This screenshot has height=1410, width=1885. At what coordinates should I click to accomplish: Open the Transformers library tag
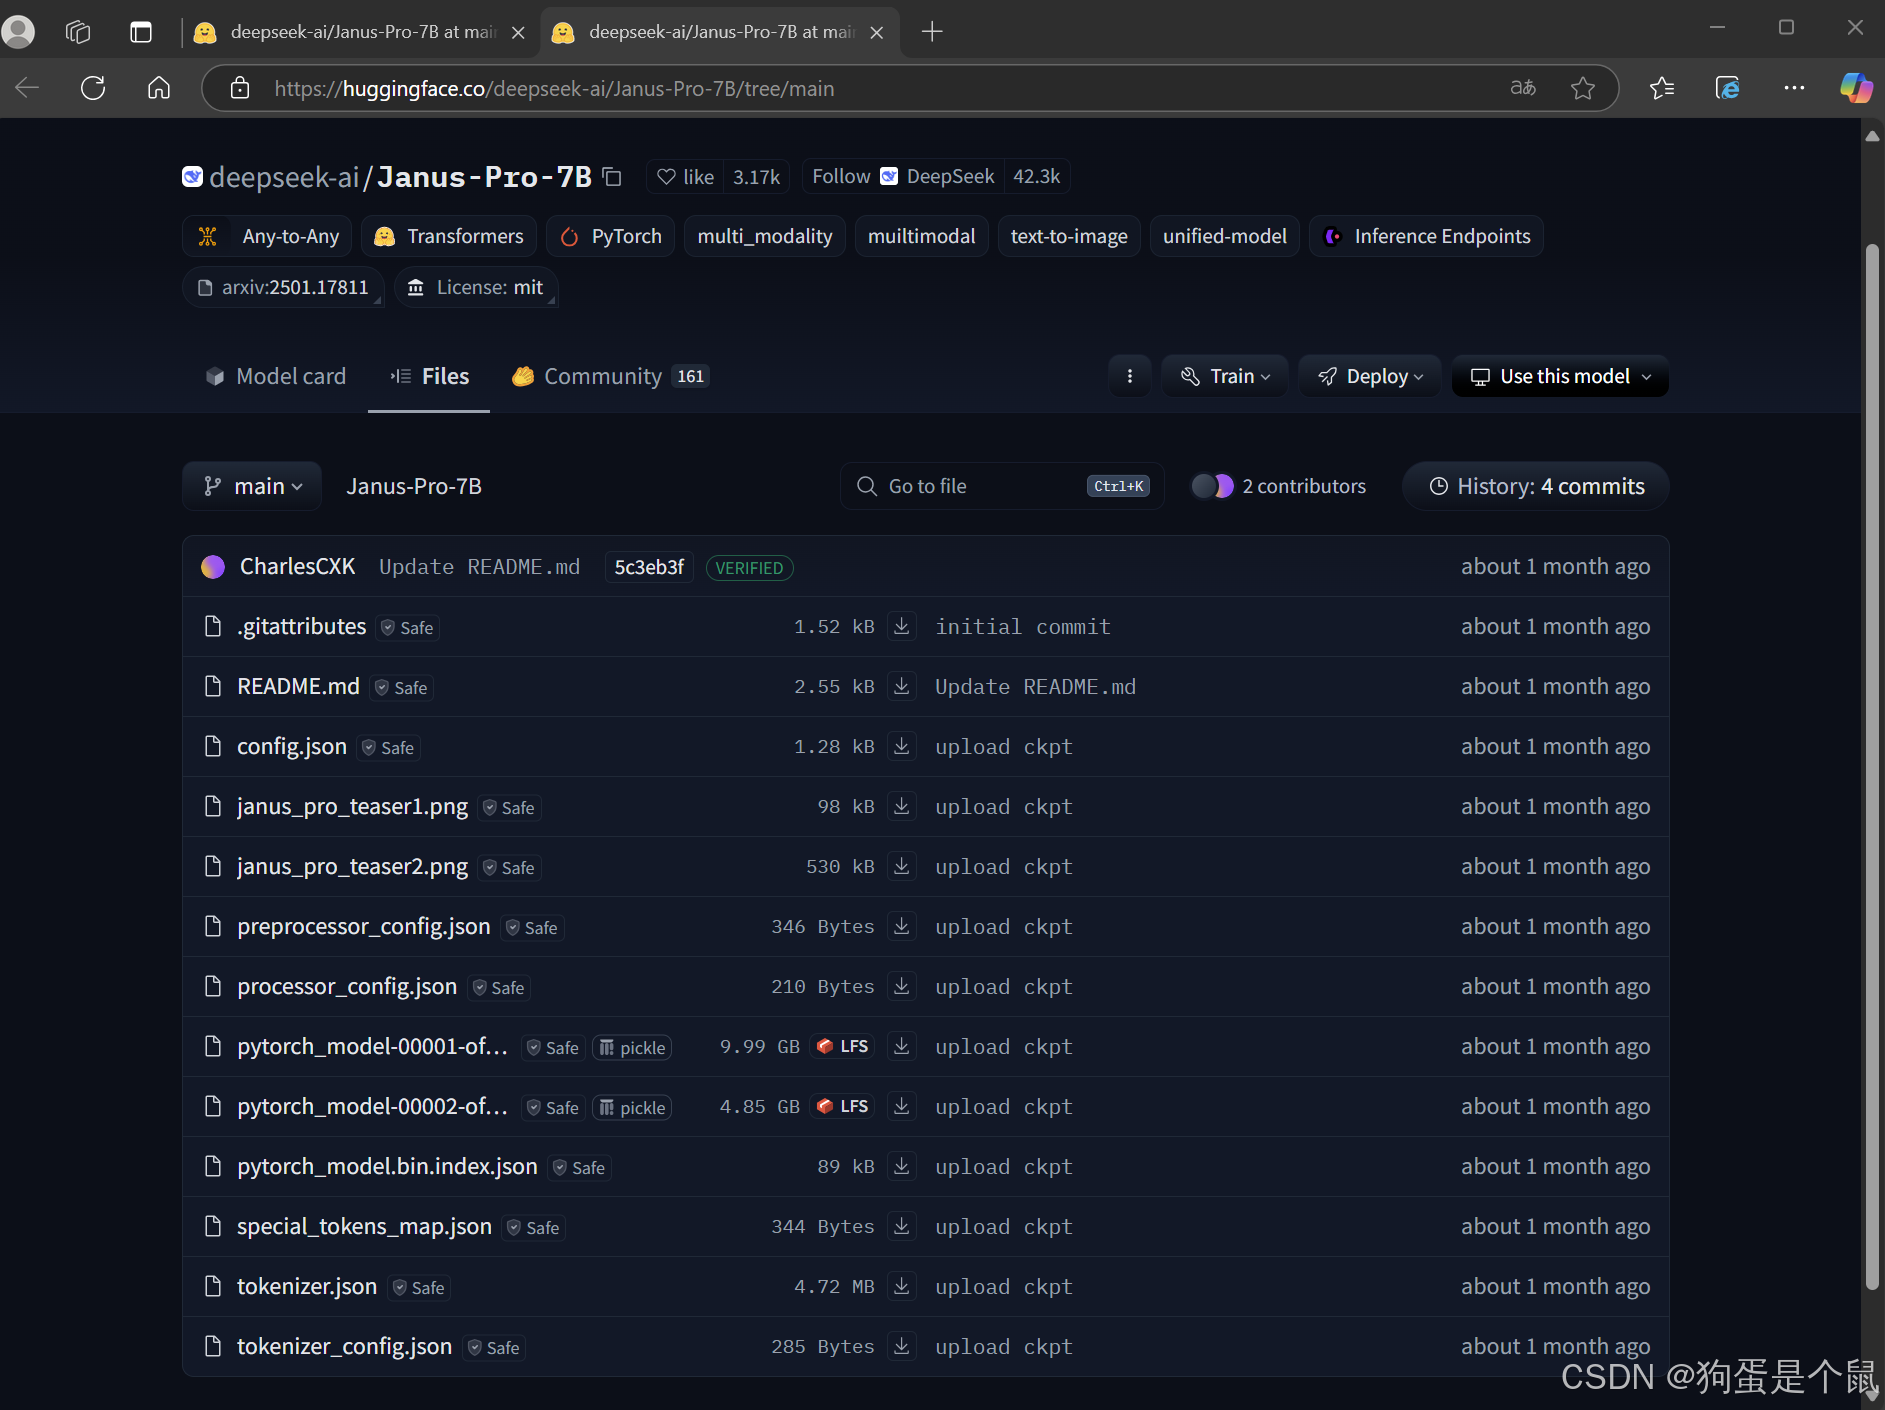(x=449, y=236)
